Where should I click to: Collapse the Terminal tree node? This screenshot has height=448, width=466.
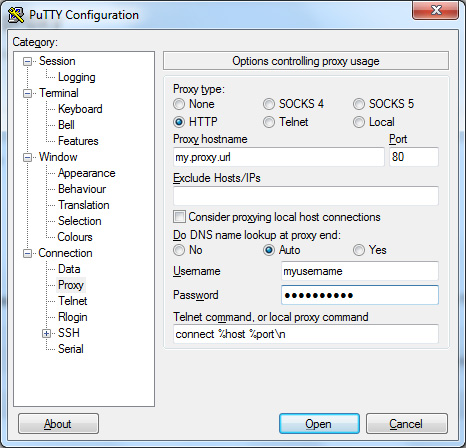[27, 93]
